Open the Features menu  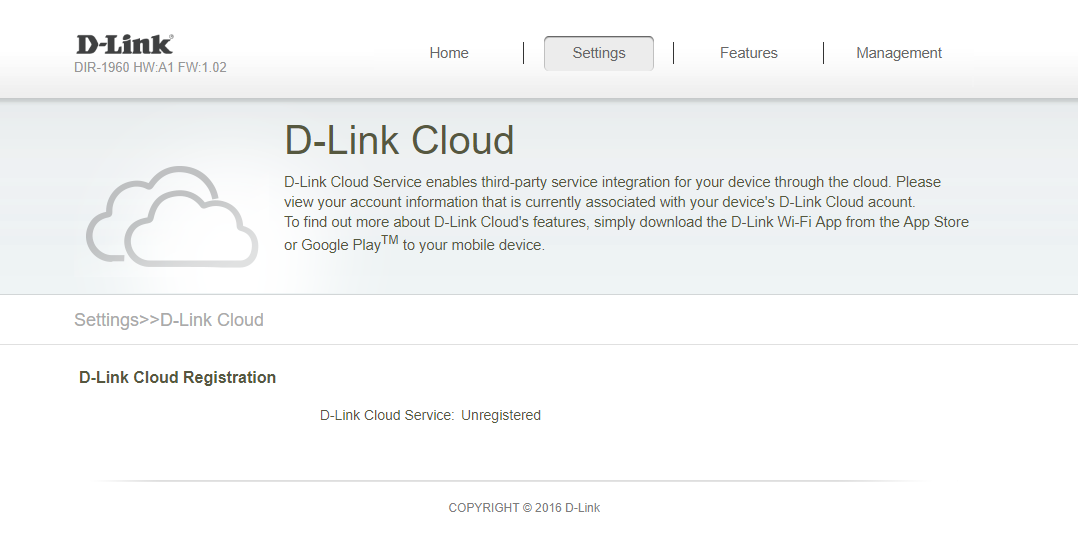pos(749,53)
